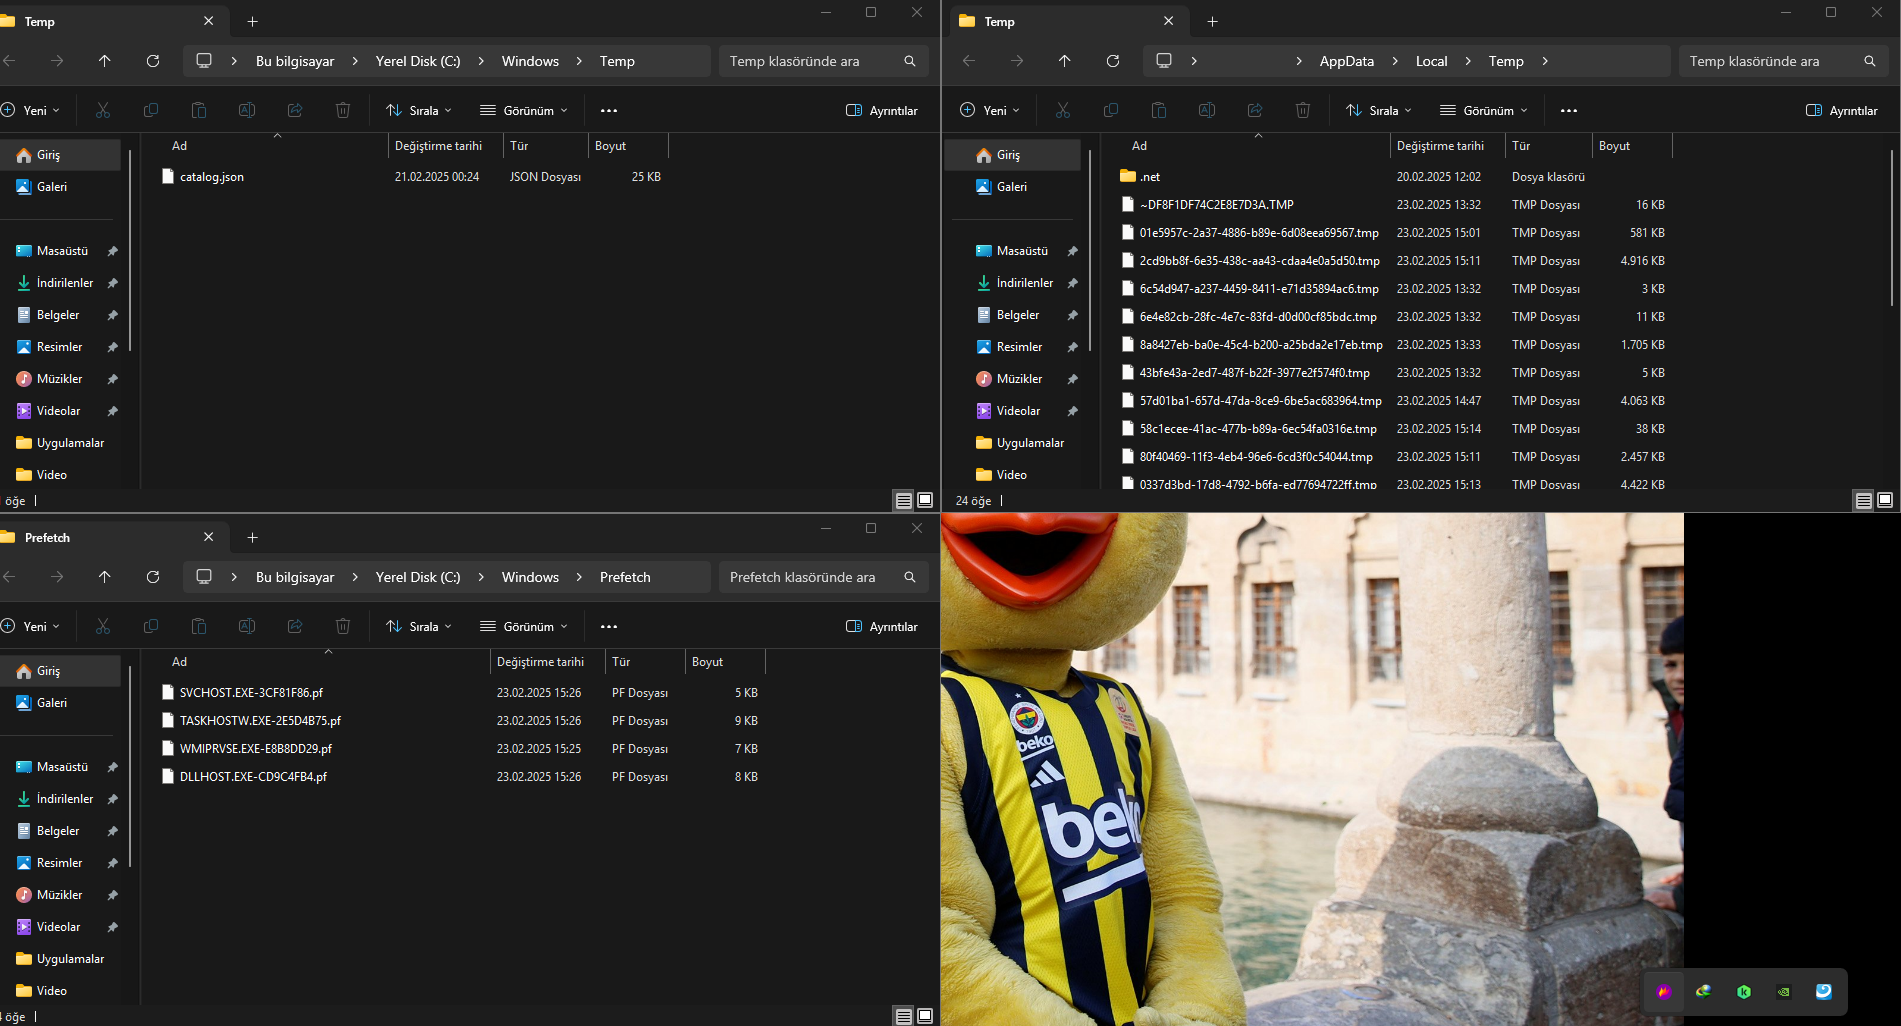Open the Görünüm dropdown in the Windows Temp window
This screenshot has height=1026, width=1901.
click(524, 111)
